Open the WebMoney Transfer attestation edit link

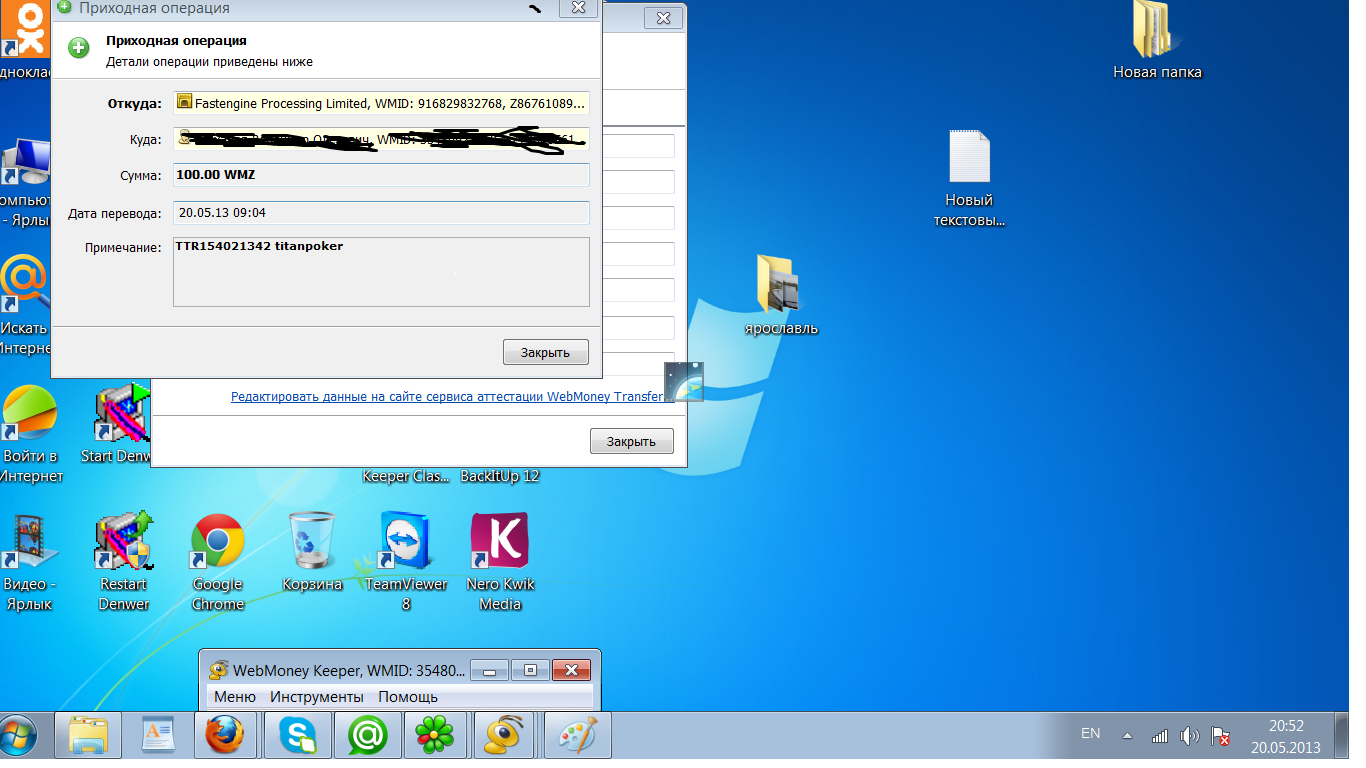pos(447,396)
